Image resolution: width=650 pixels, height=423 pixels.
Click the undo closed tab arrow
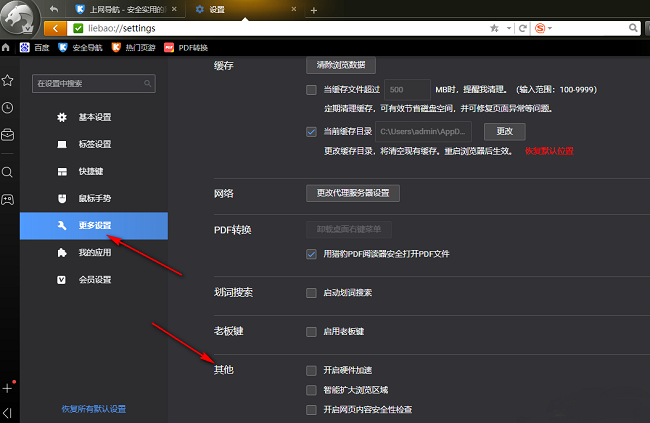click(54, 9)
